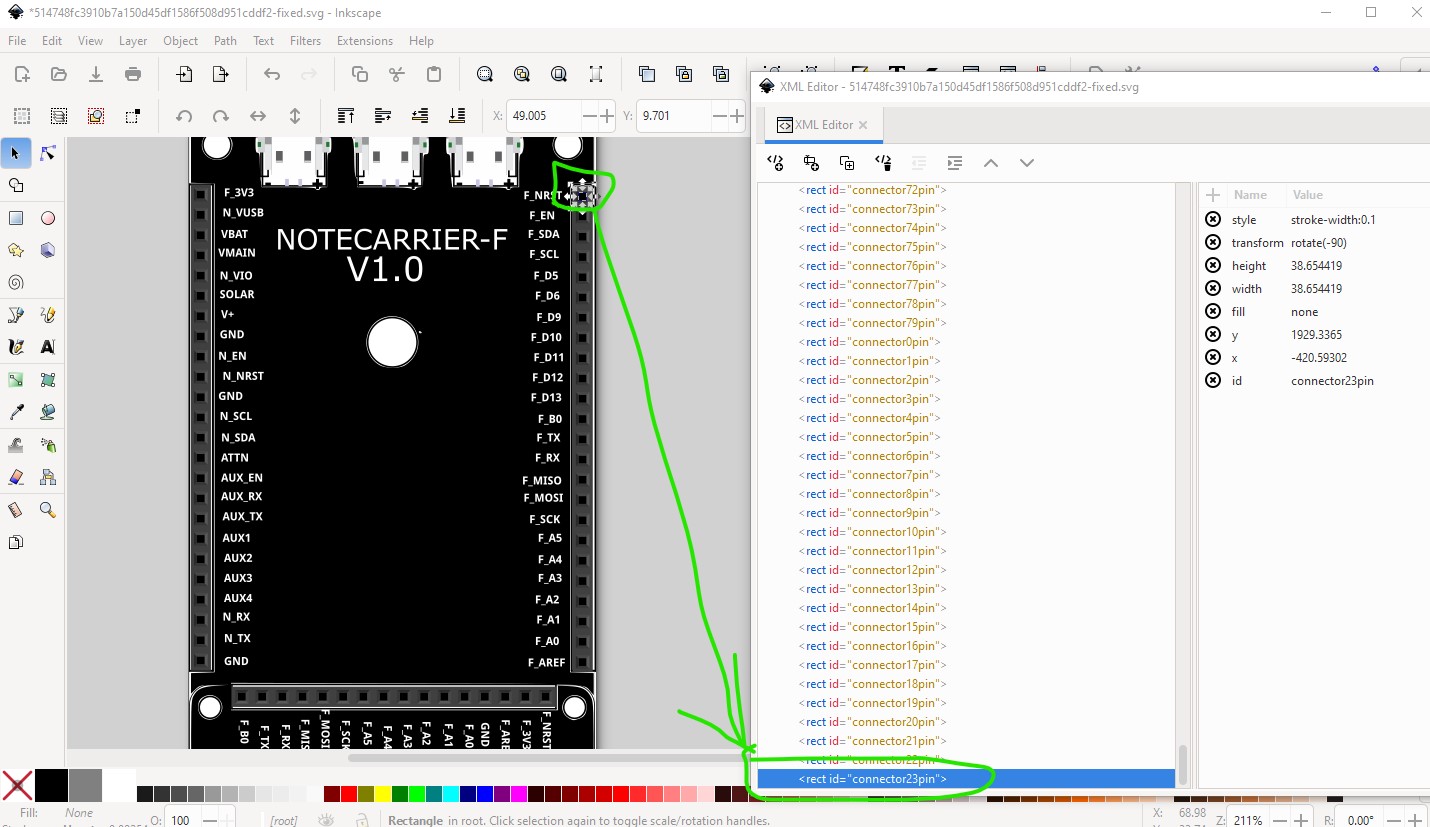
Task: Select the Tweak tool
Action: [x=15, y=445]
